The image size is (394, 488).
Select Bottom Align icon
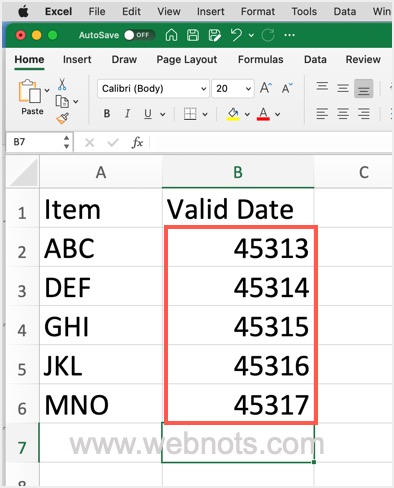(x=363, y=88)
